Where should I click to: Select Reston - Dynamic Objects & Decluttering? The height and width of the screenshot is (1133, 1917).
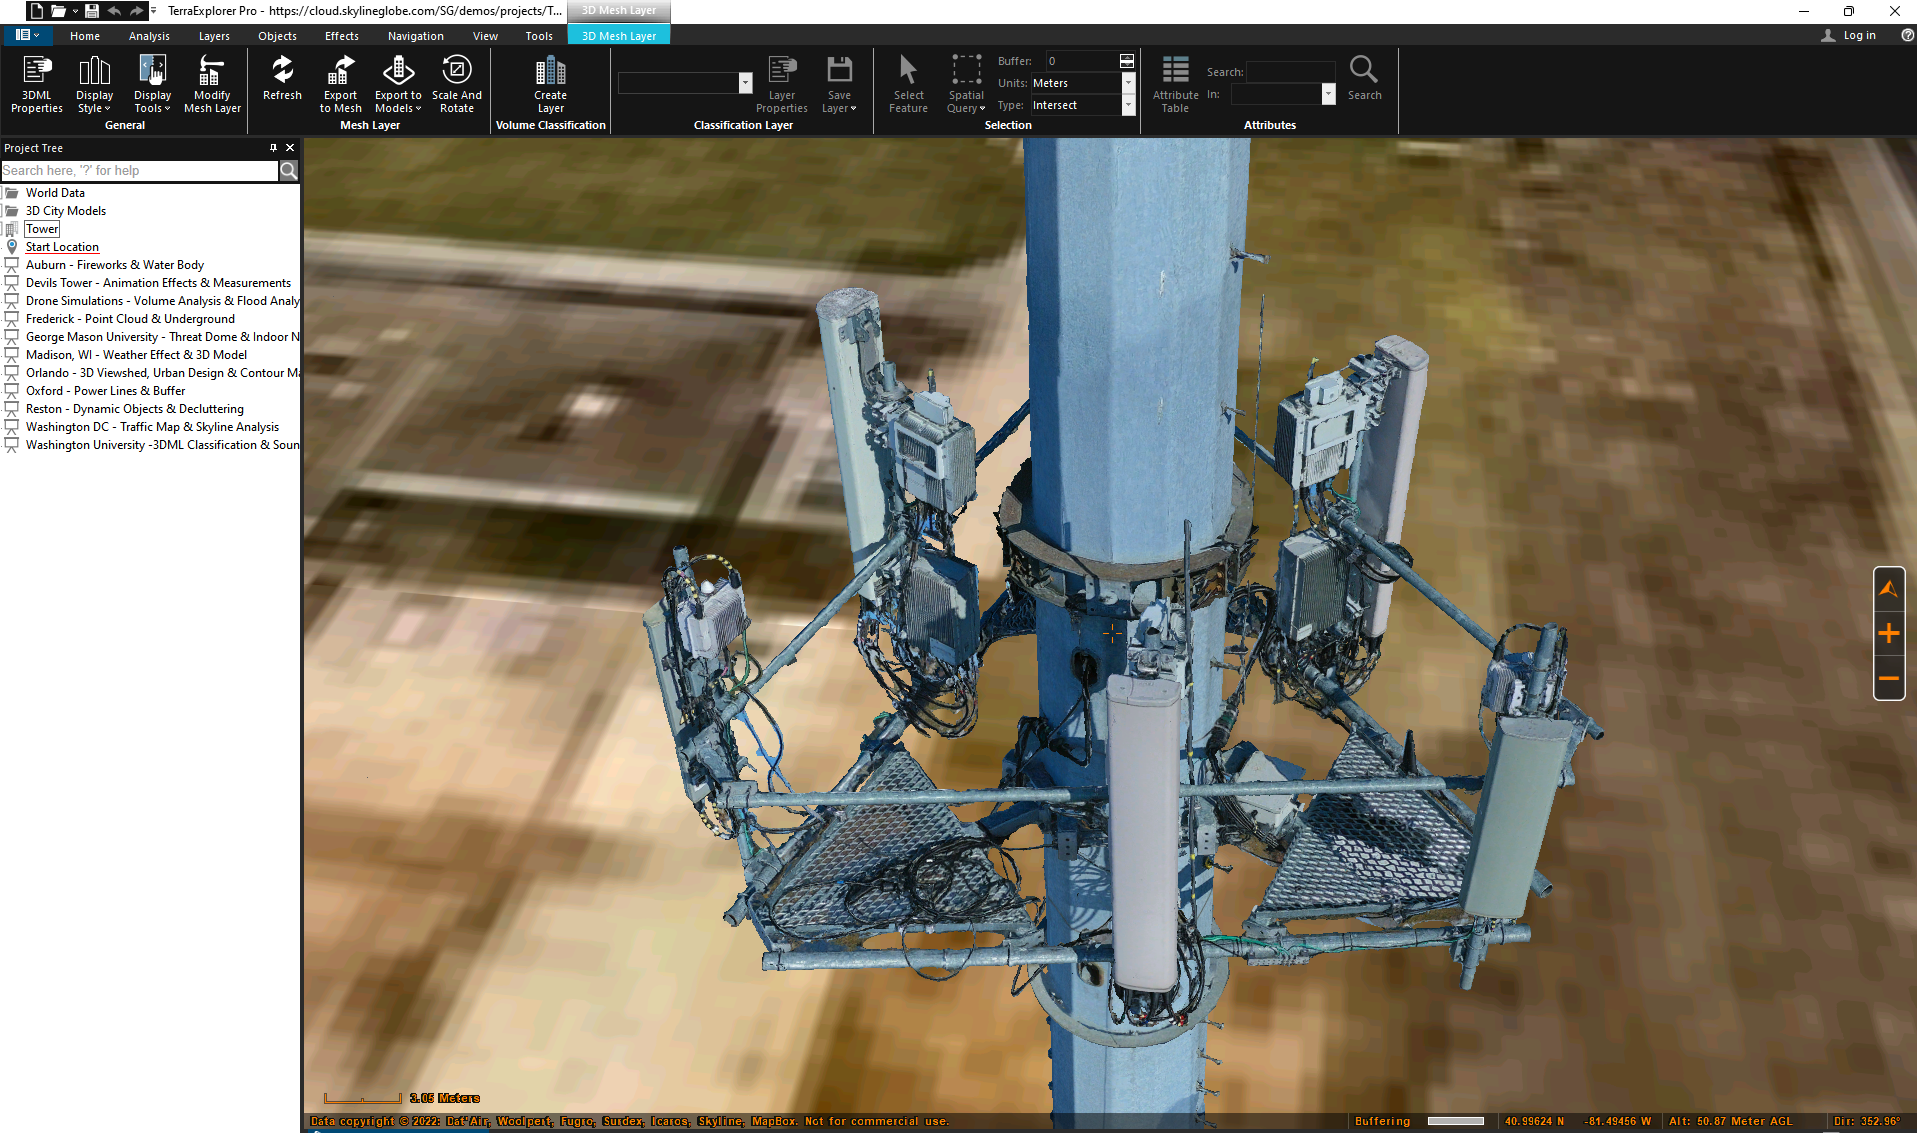coord(134,409)
